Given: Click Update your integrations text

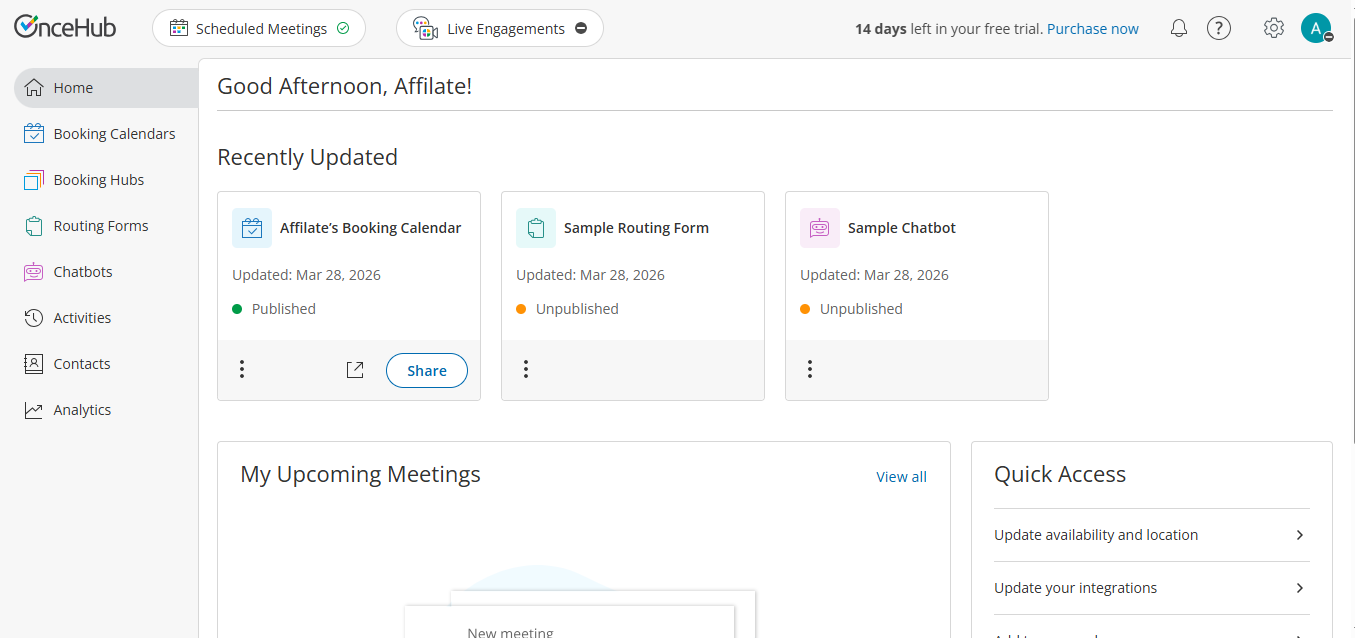Looking at the screenshot, I should coord(1076,588).
